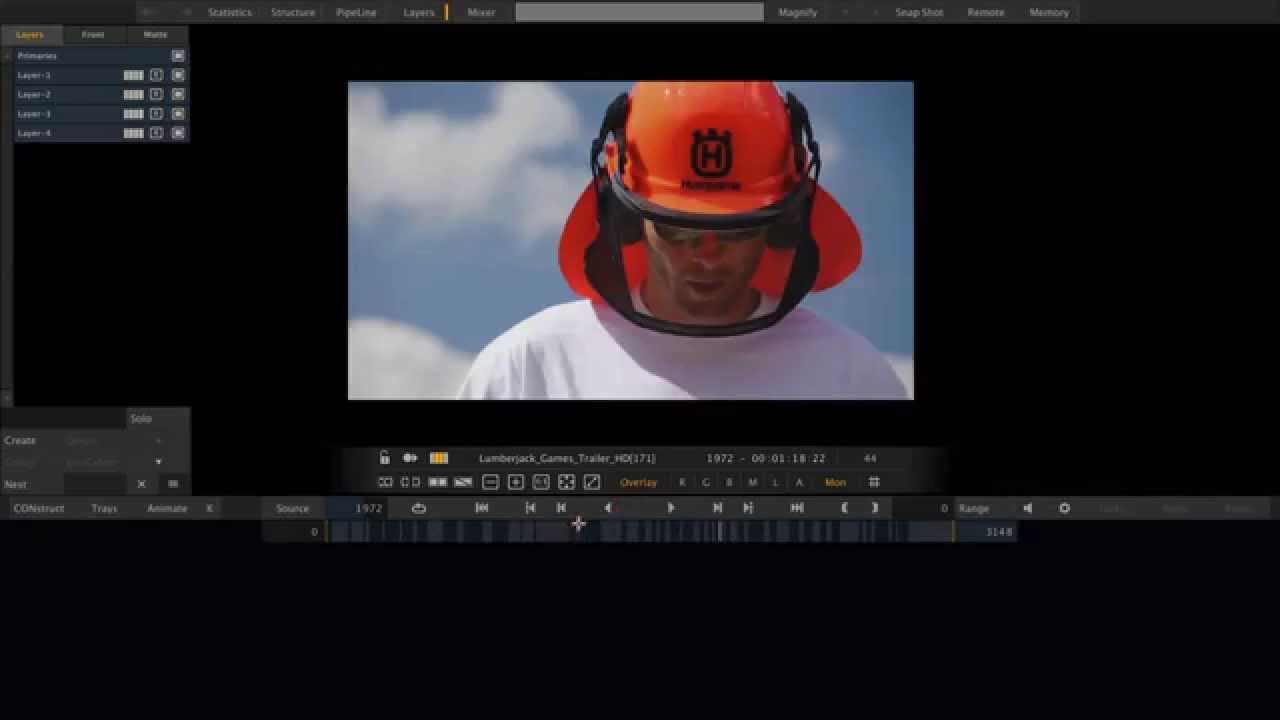Toggle the lock icon beside the clip name

click(x=384, y=458)
